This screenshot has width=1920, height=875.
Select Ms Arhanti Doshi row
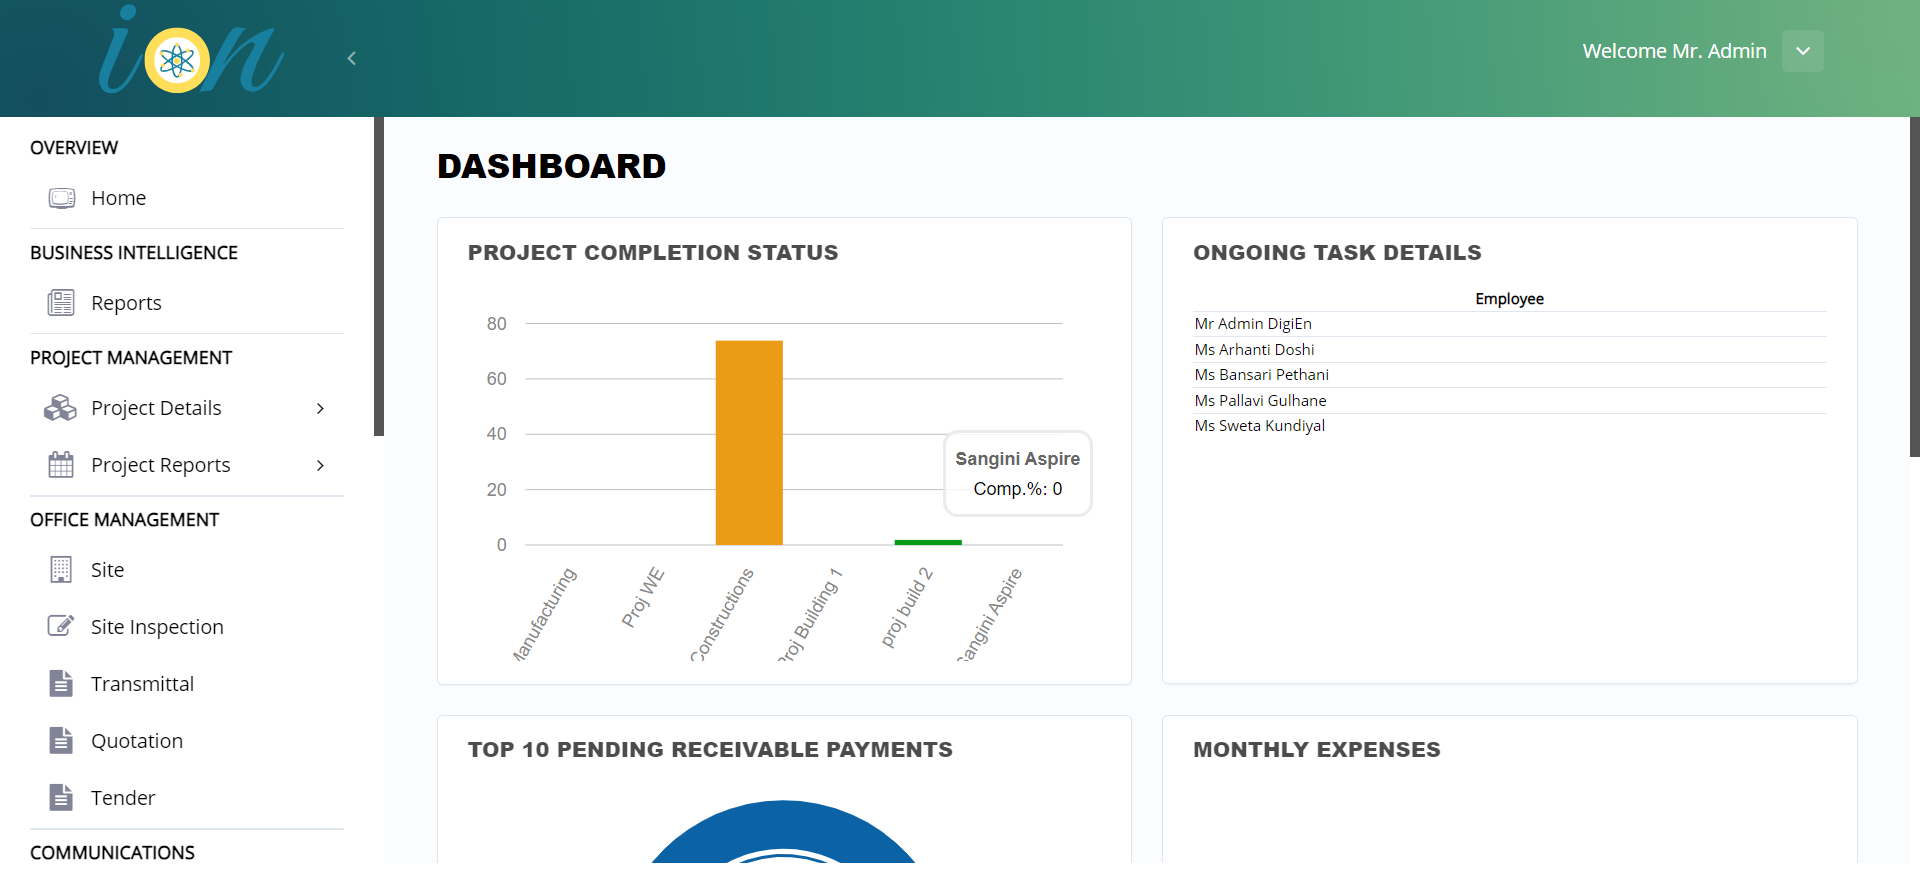tap(1510, 350)
